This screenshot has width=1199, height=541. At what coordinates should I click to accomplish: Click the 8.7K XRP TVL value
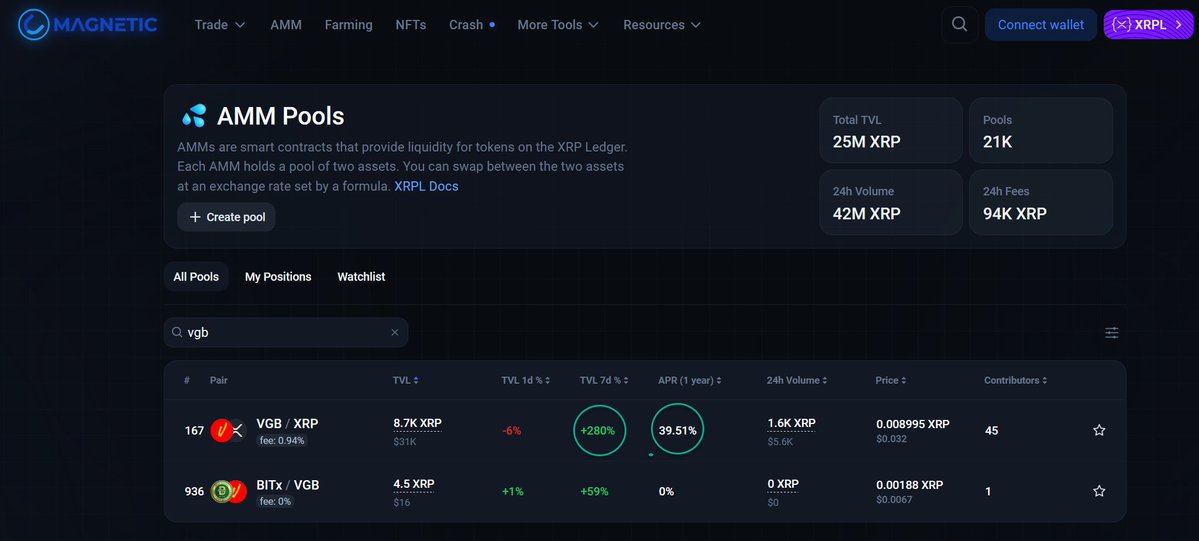[418, 423]
